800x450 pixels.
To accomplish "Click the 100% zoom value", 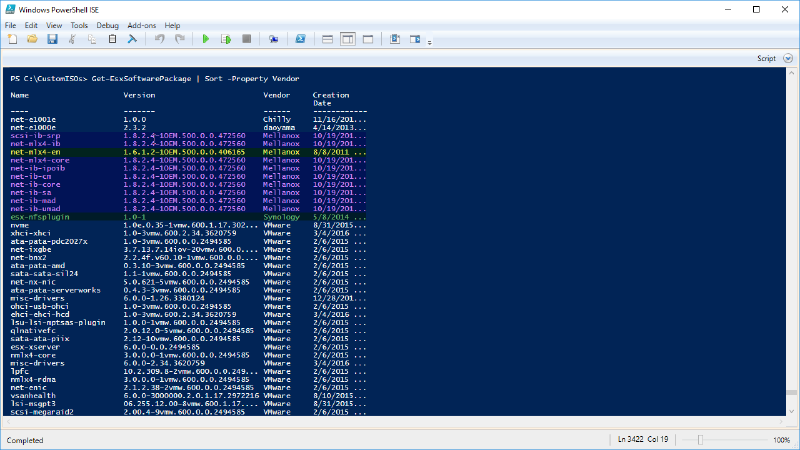I will click(x=781, y=440).
